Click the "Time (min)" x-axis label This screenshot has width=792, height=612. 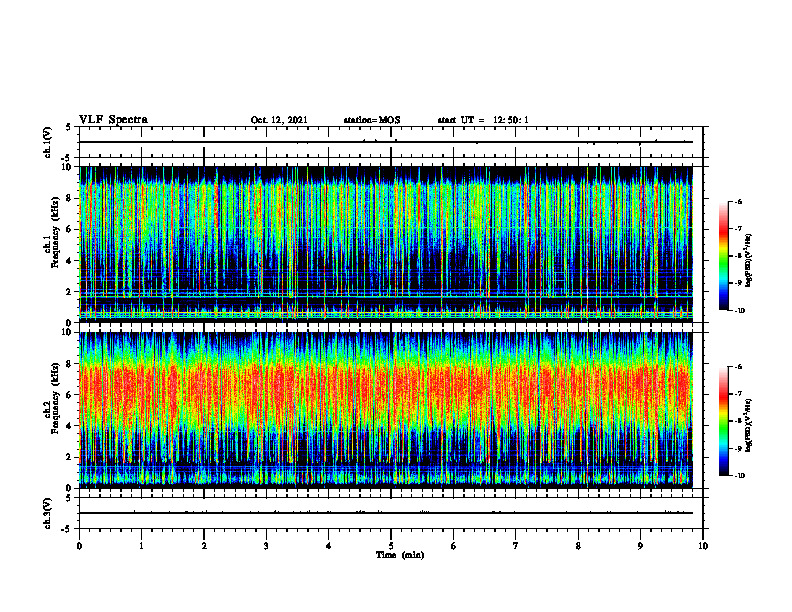pos(400,555)
